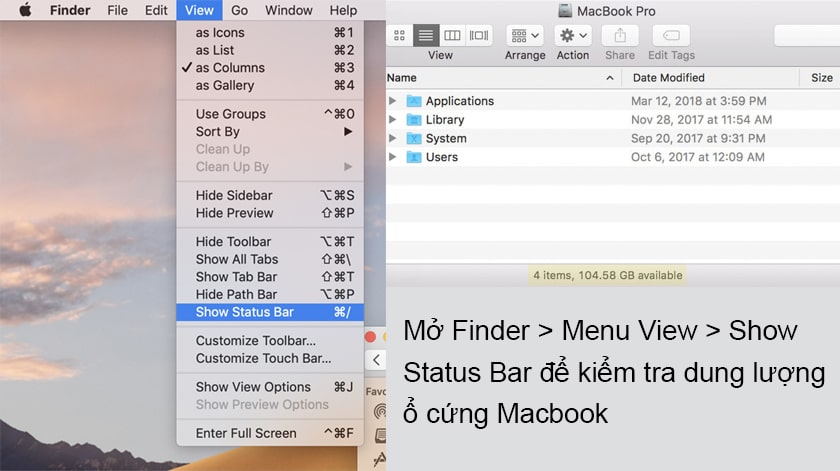Expand the System folder triangle
Screen dimensions: 840x471
(393, 138)
